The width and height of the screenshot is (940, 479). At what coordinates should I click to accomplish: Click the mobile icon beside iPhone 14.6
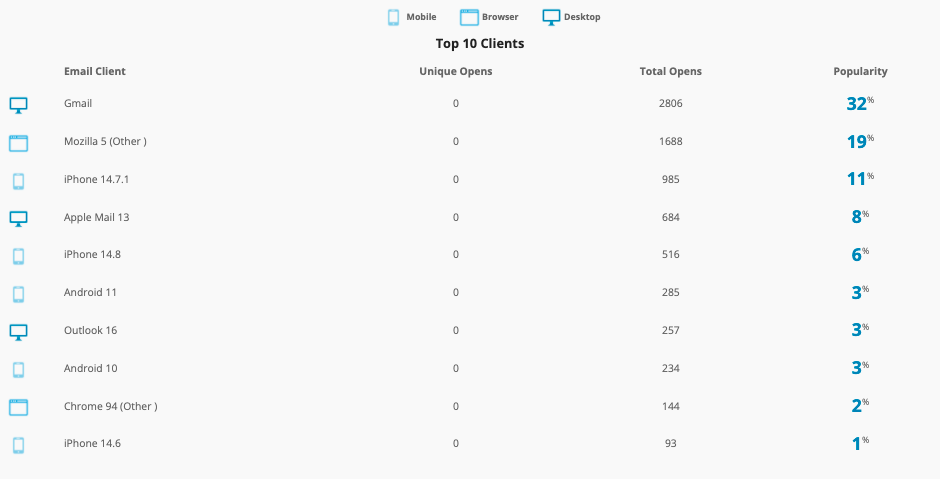click(19, 445)
